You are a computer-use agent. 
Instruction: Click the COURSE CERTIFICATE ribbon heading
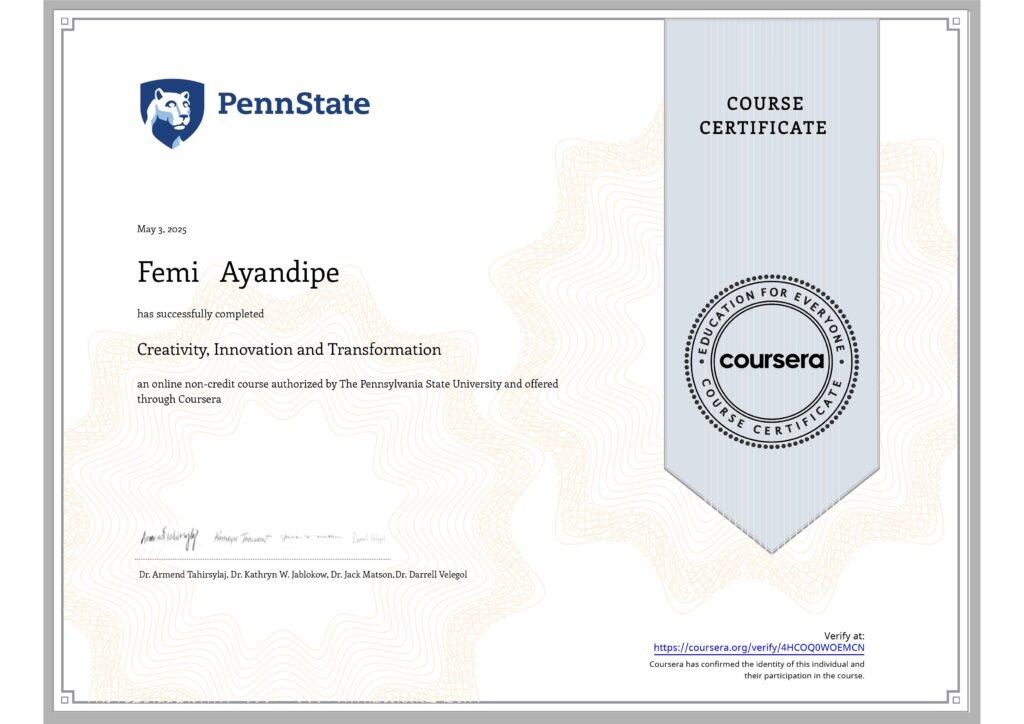[x=763, y=116]
